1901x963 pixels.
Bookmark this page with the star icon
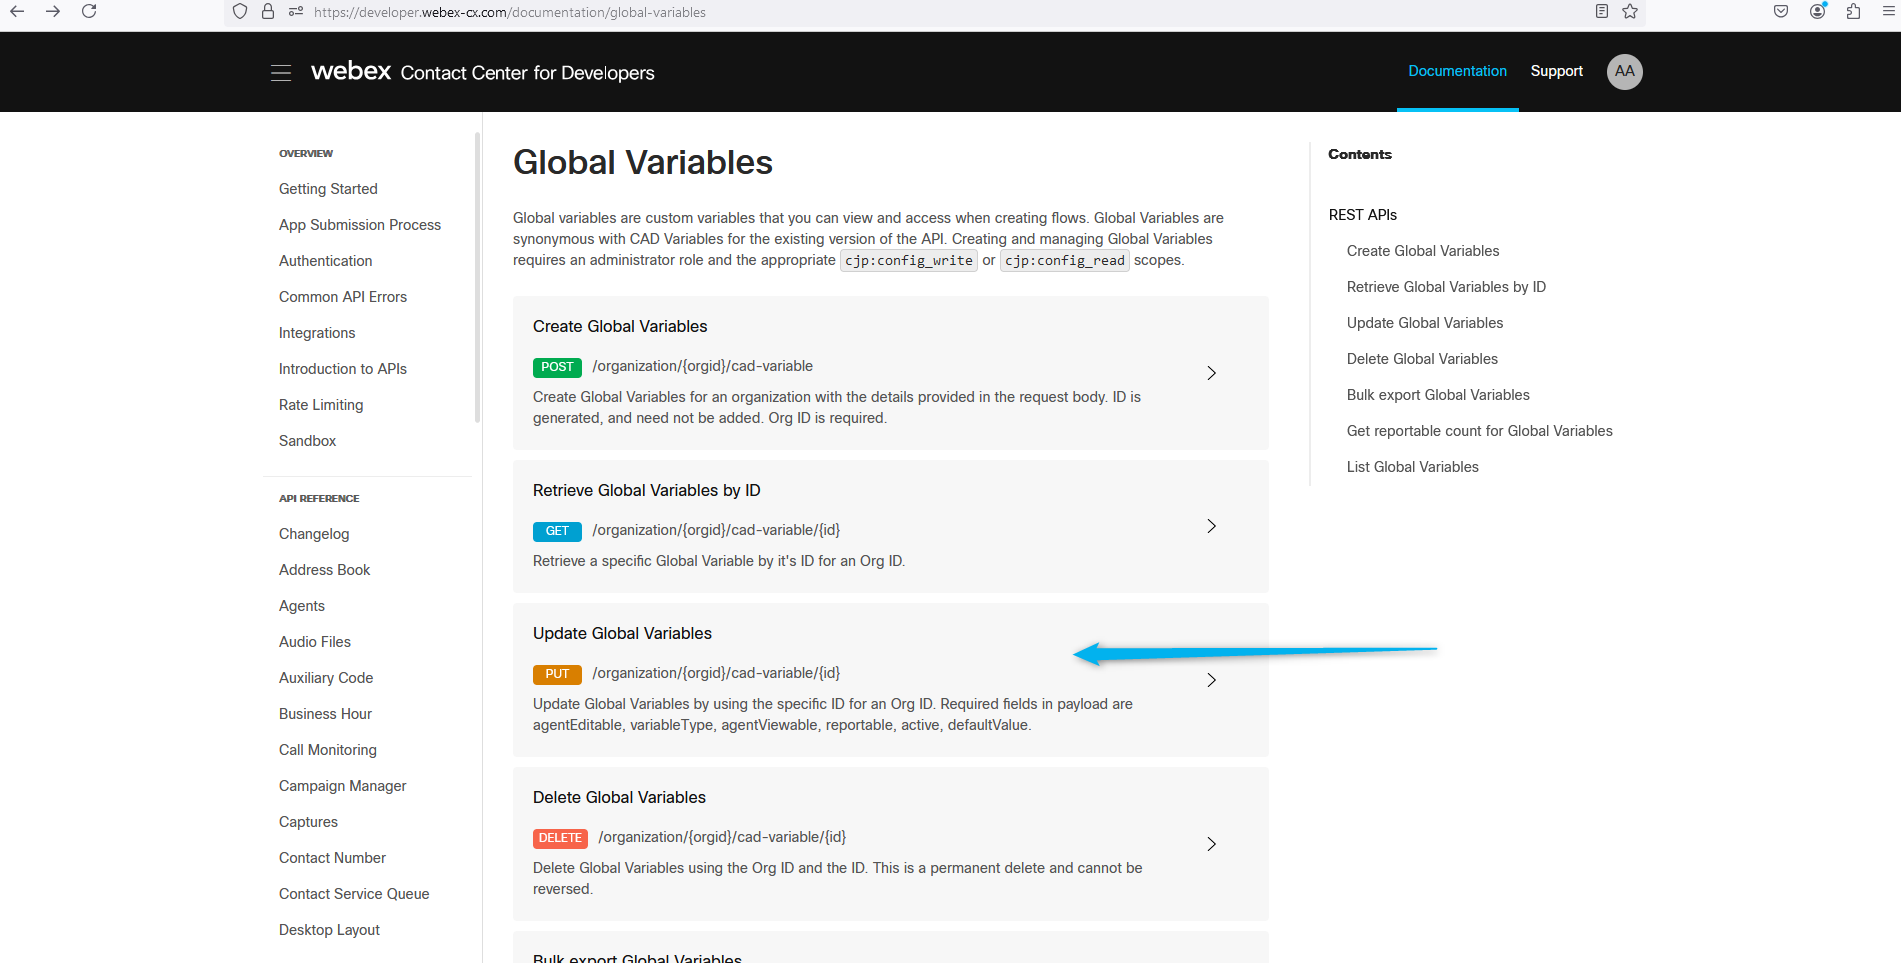[x=1630, y=12]
